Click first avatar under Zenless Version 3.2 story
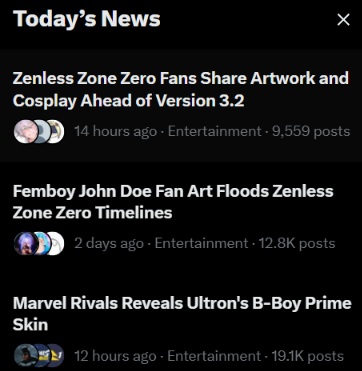362x371 pixels. click(25, 132)
